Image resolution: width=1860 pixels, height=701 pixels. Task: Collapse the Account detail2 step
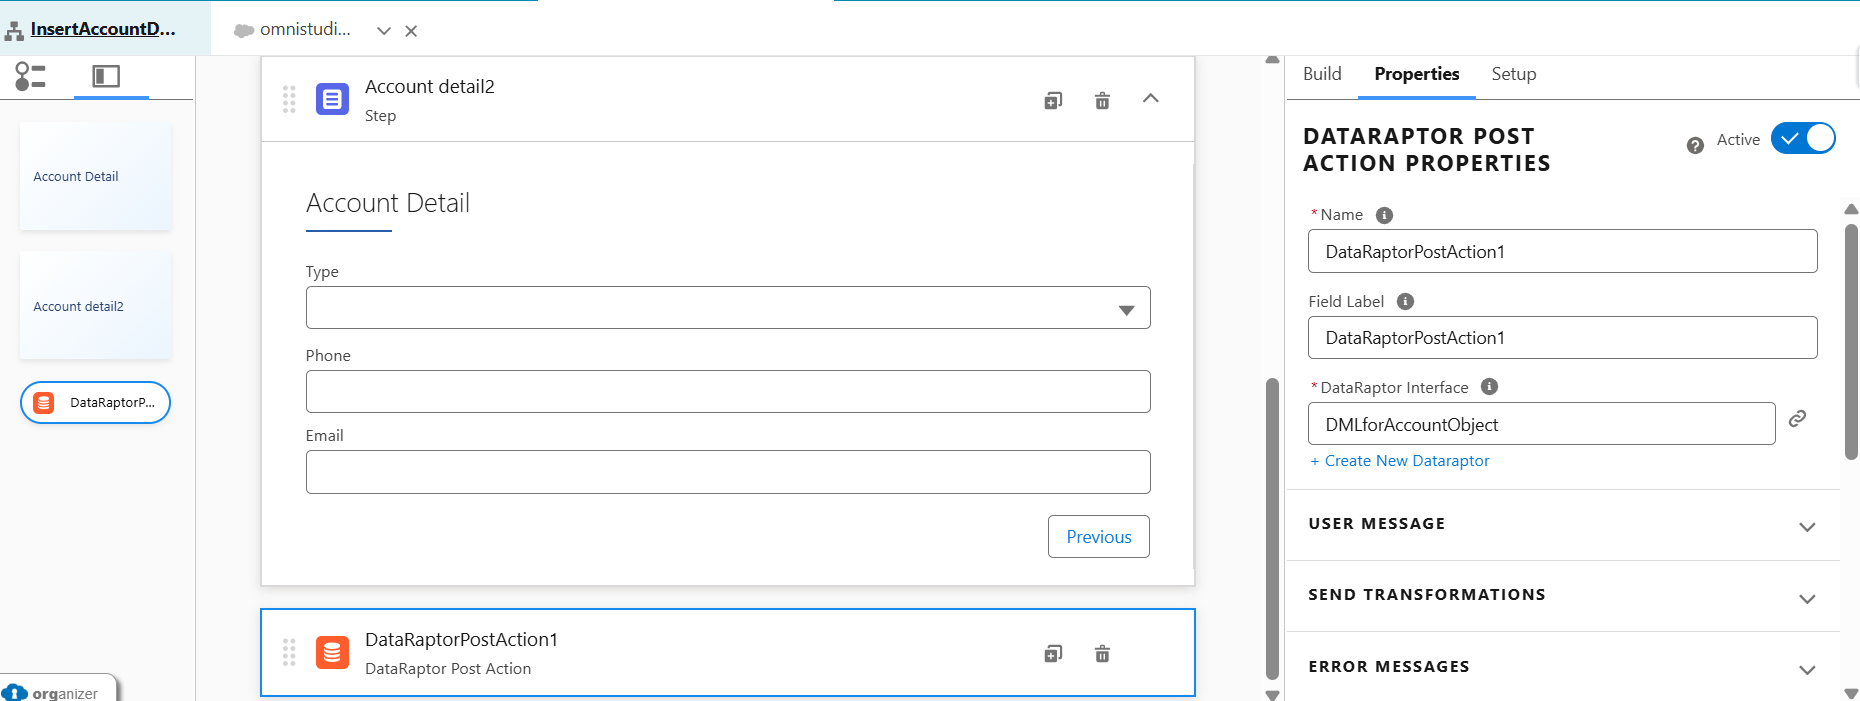(1151, 98)
